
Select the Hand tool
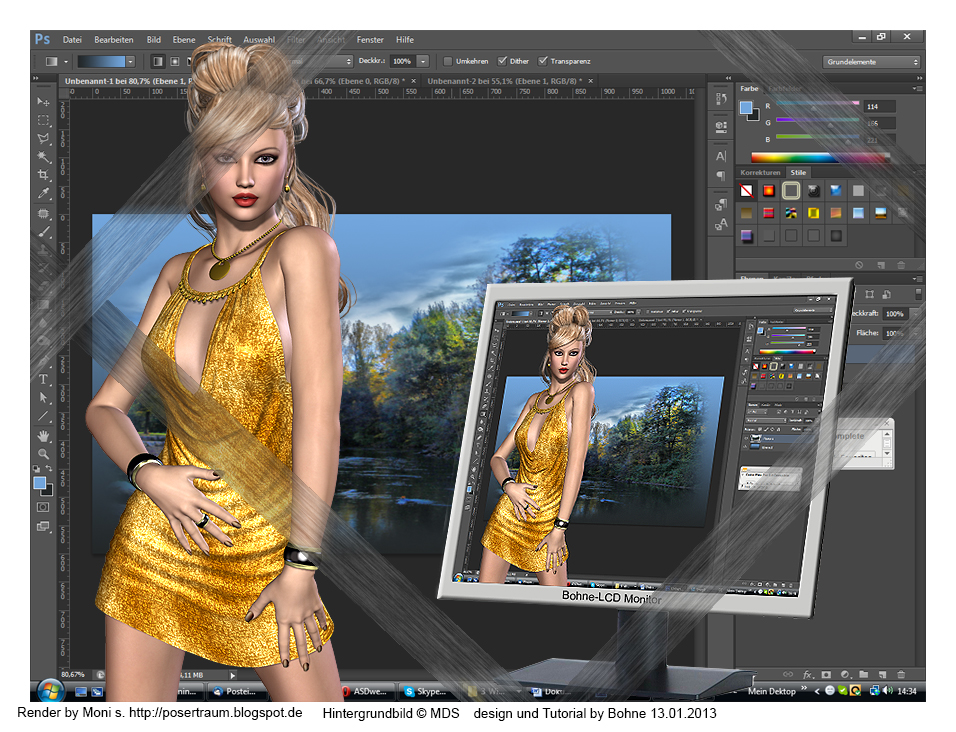click(43, 435)
